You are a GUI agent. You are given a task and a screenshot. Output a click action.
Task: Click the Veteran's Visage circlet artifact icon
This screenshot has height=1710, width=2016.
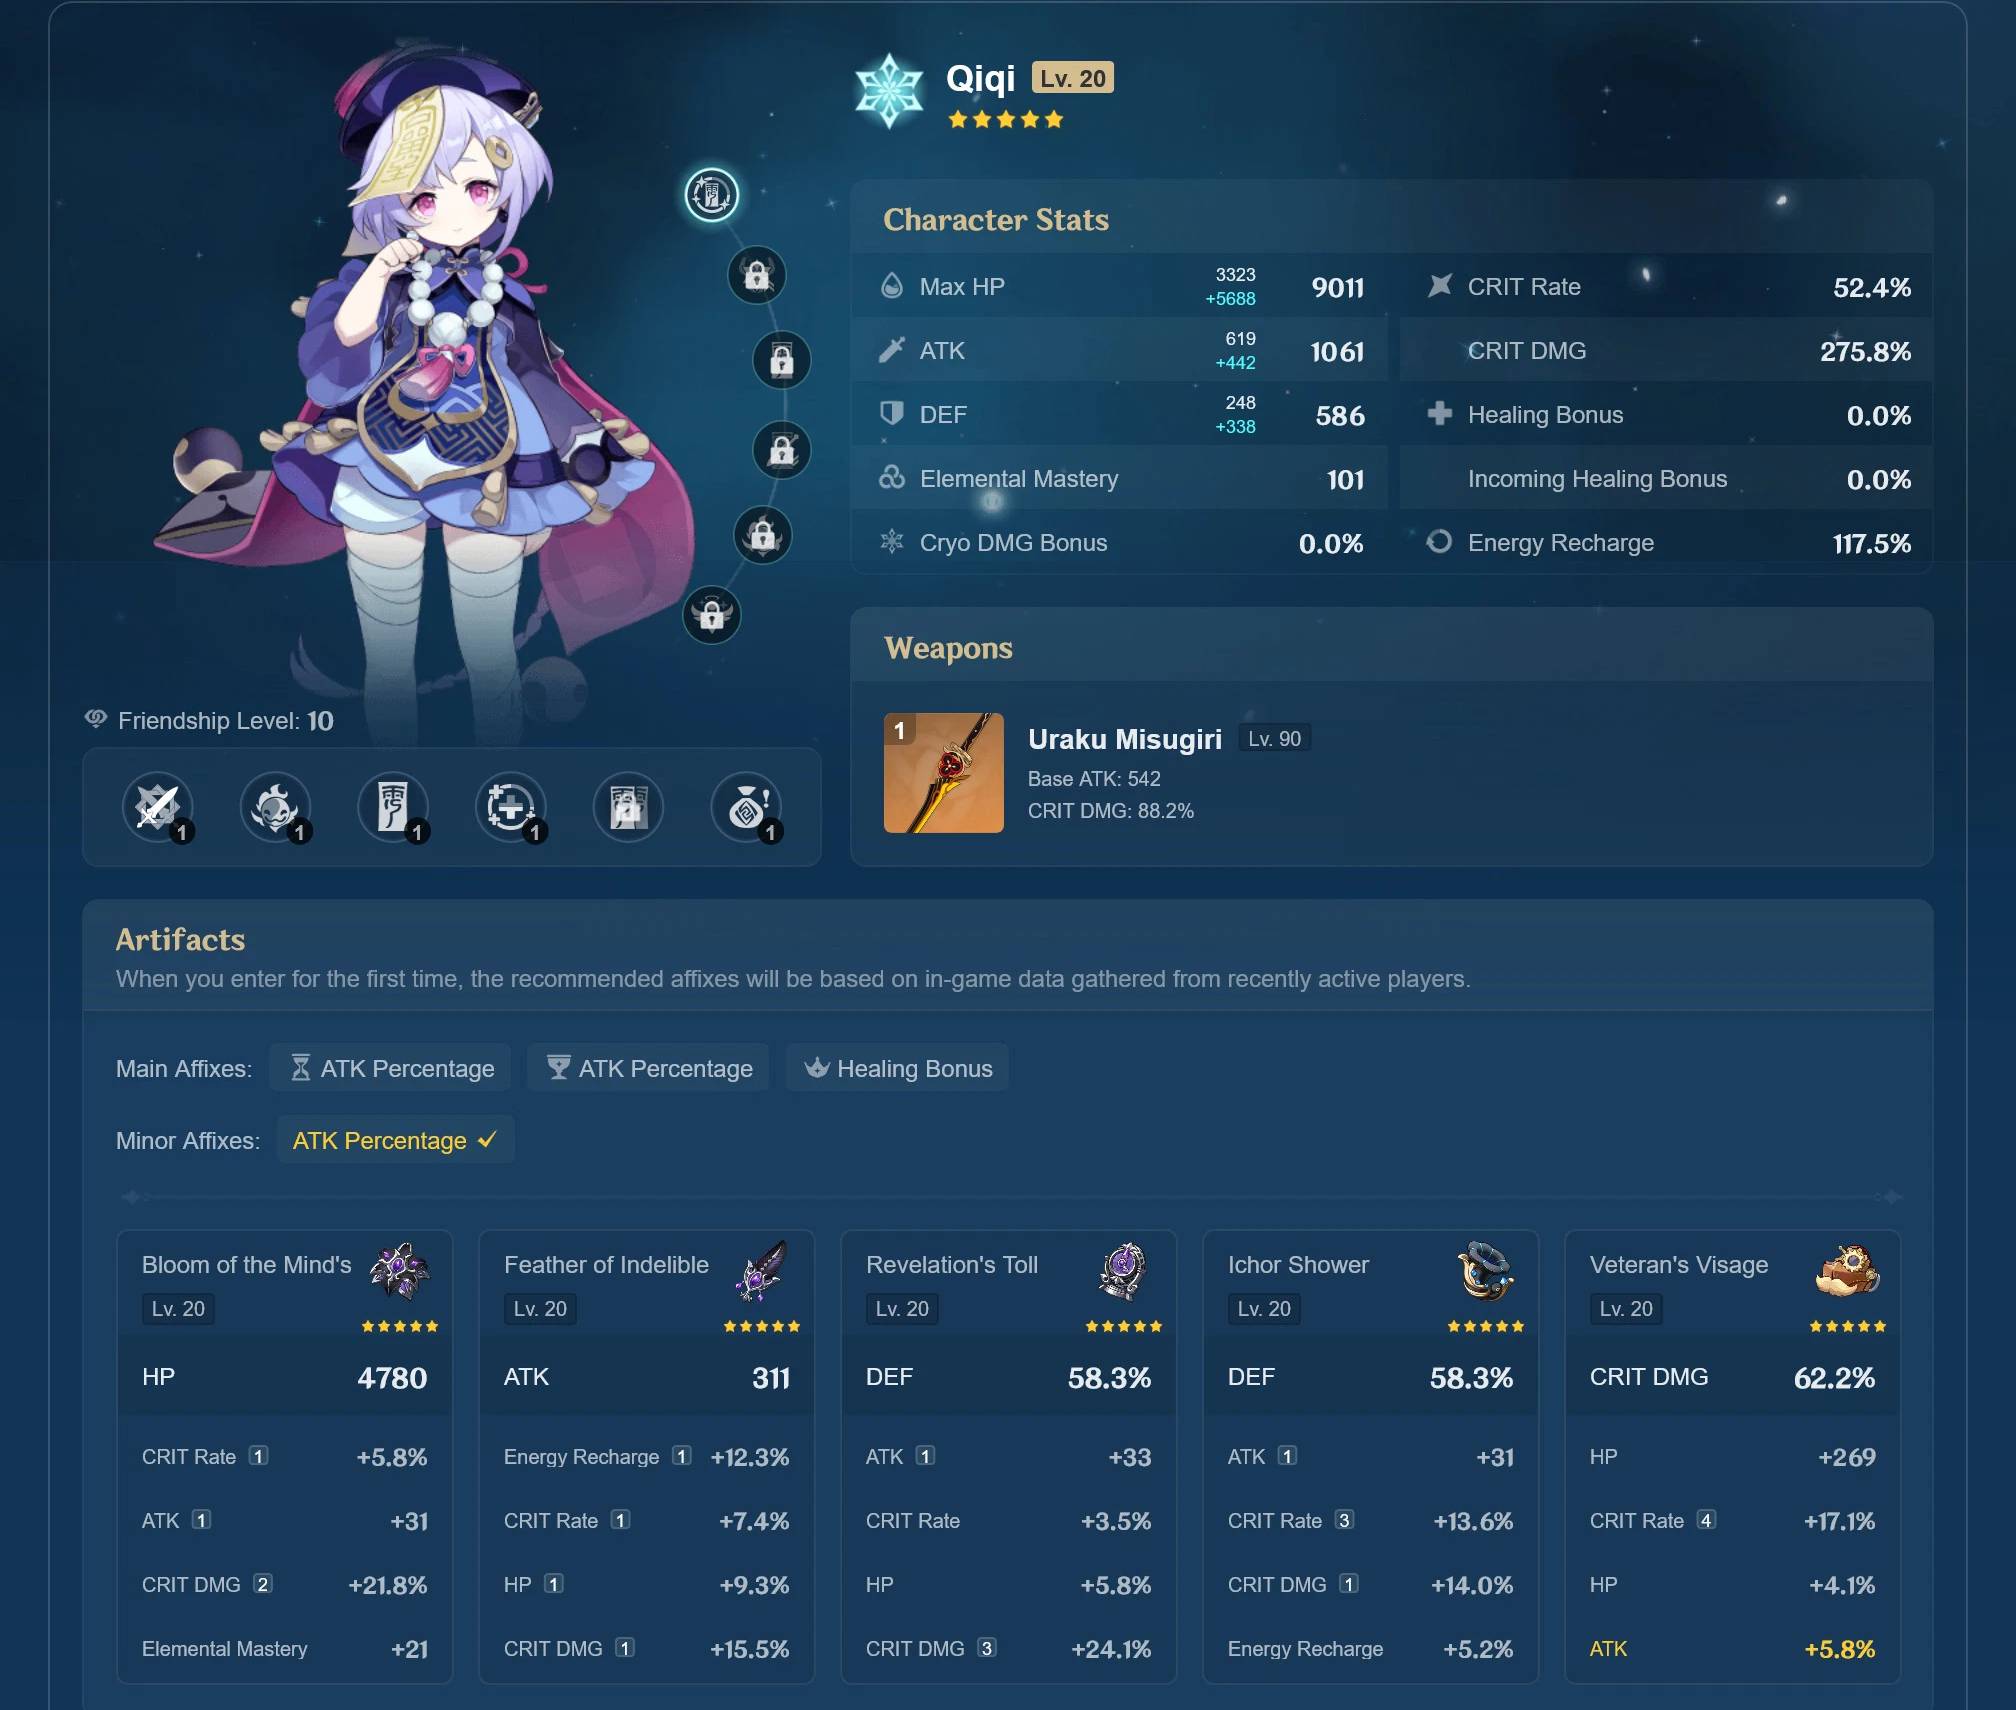point(1847,1271)
